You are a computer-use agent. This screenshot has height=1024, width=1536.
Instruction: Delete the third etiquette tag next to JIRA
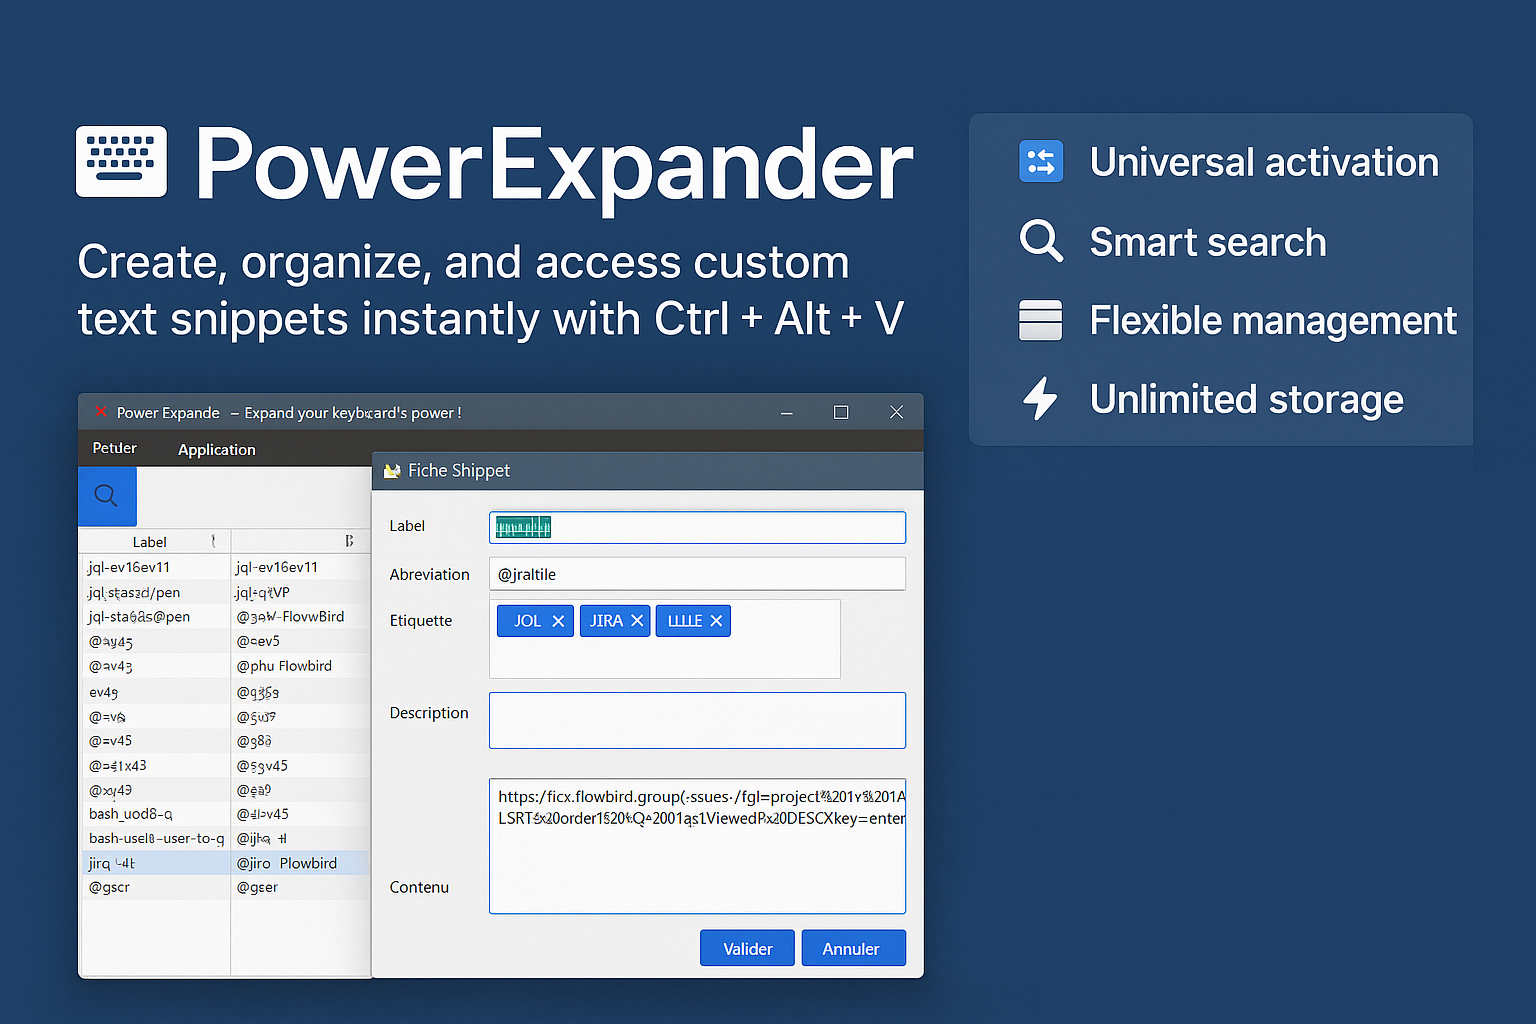(x=716, y=620)
